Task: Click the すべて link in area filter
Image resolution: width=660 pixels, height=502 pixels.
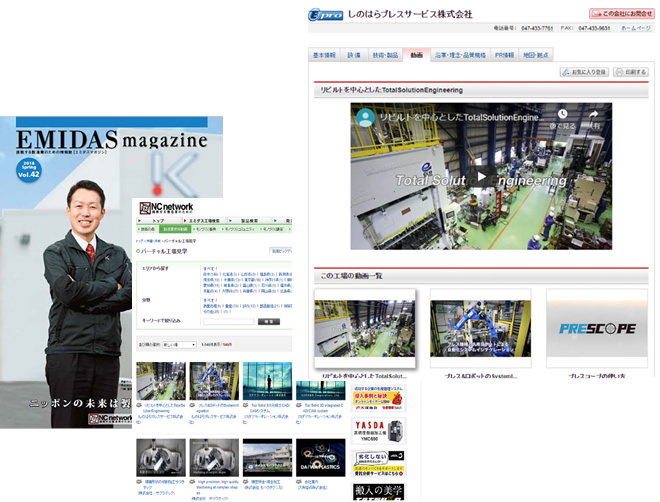Action: coord(210,268)
